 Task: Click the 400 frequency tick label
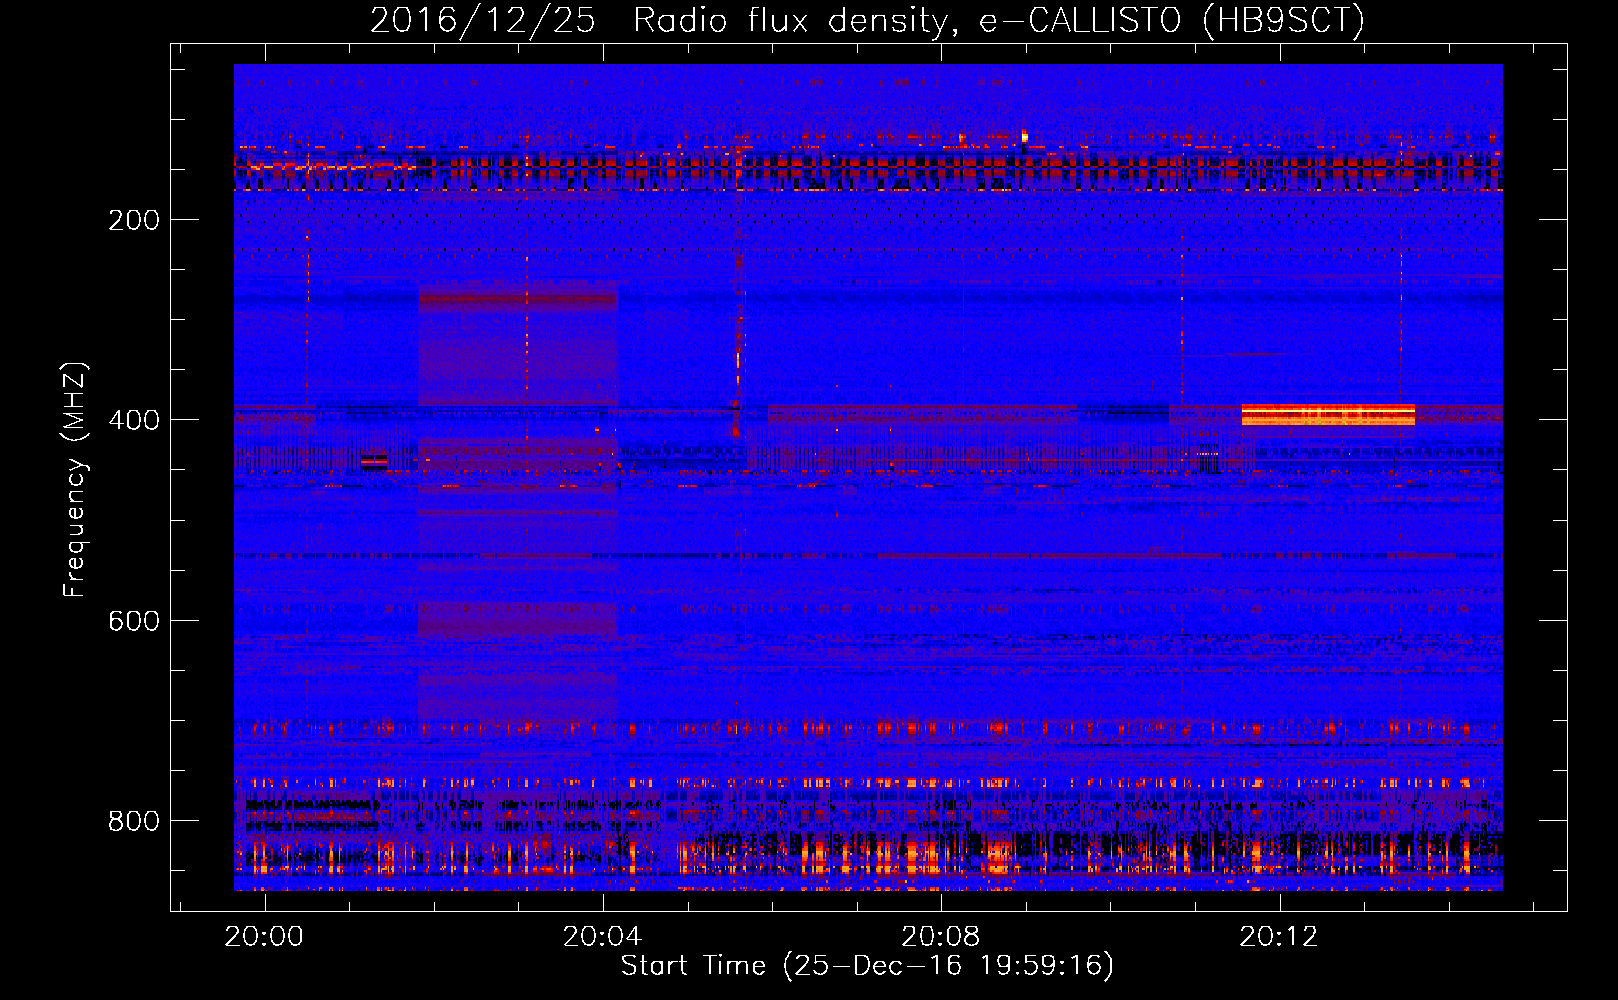click(x=134, y=420)
